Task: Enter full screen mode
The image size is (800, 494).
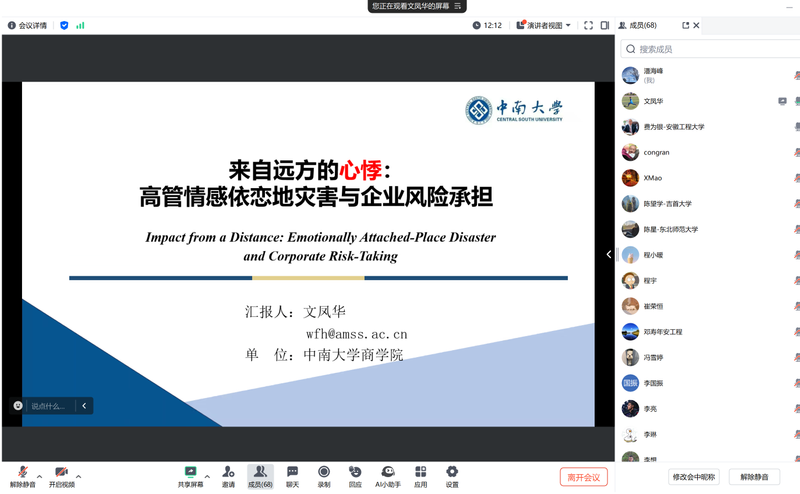Action: tap(588, 25)
